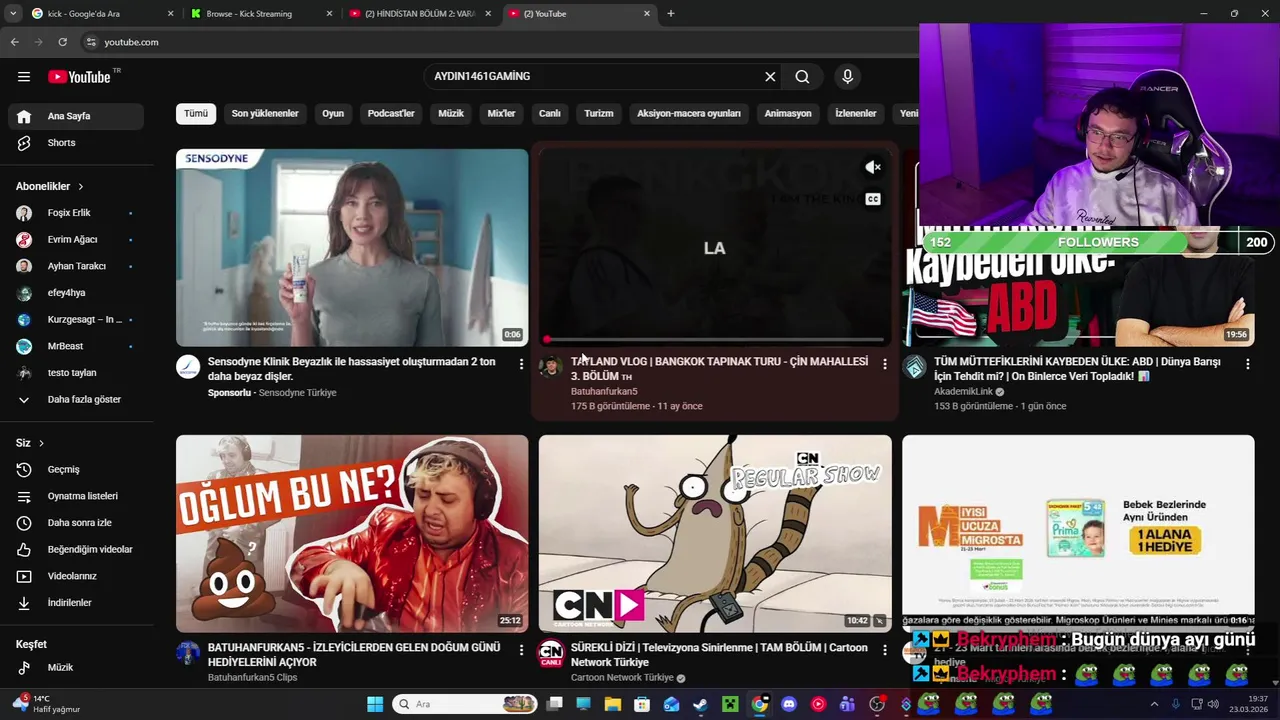Image resolution: width=1280 pixels, height=720 pixels.
Task: Reload the page with the refresh icon
Action: (x=62, y=42)
